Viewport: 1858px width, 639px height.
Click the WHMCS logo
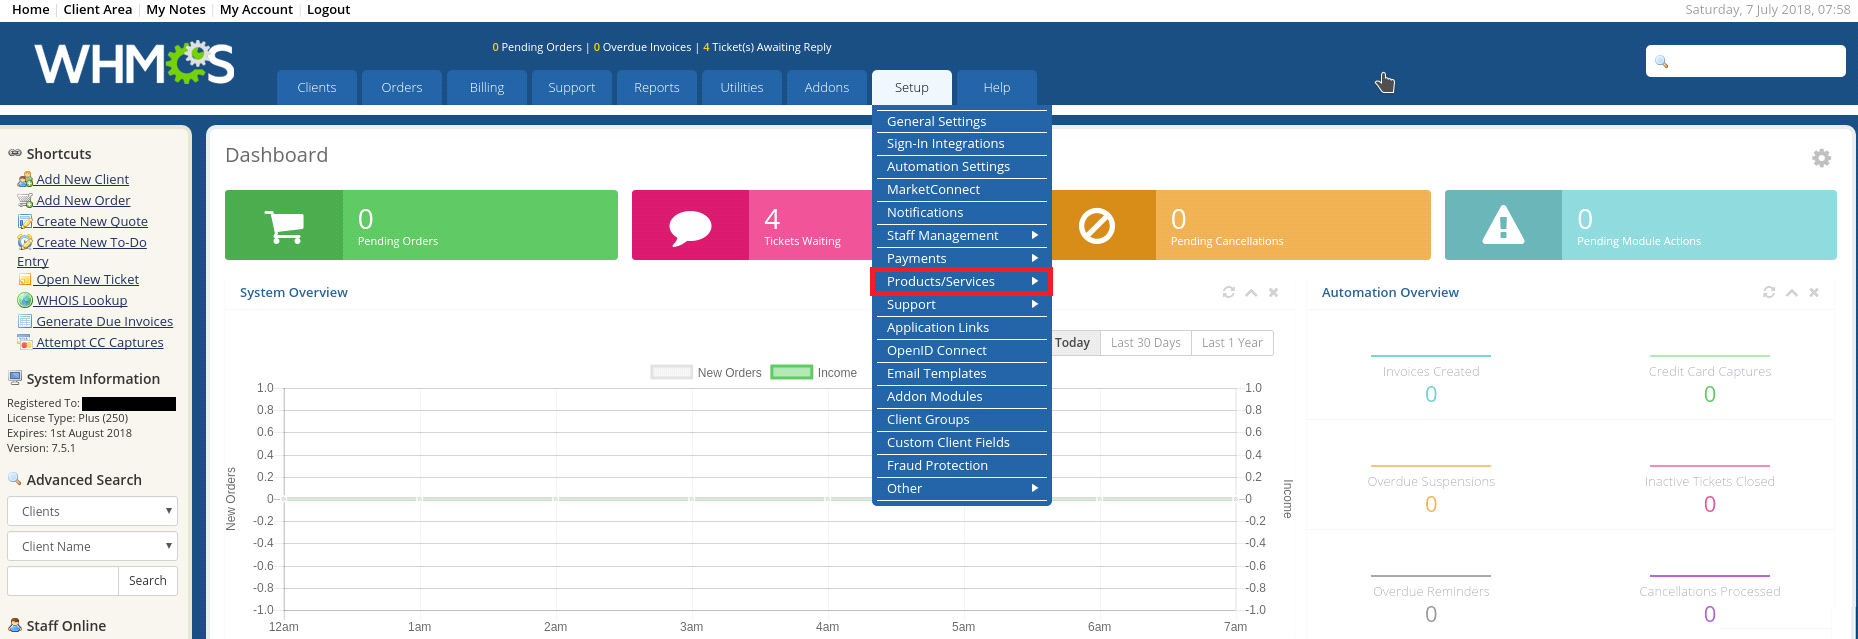(135, 64)
